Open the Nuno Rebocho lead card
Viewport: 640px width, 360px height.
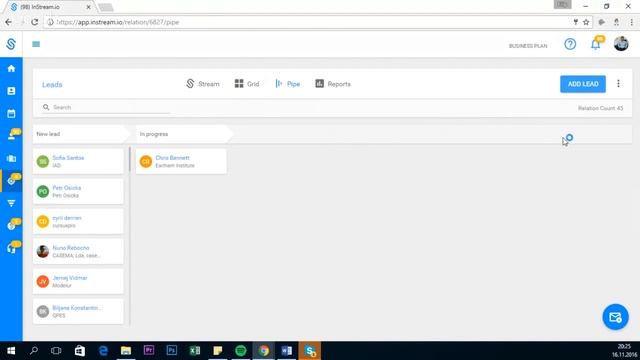tap(78, 251)
